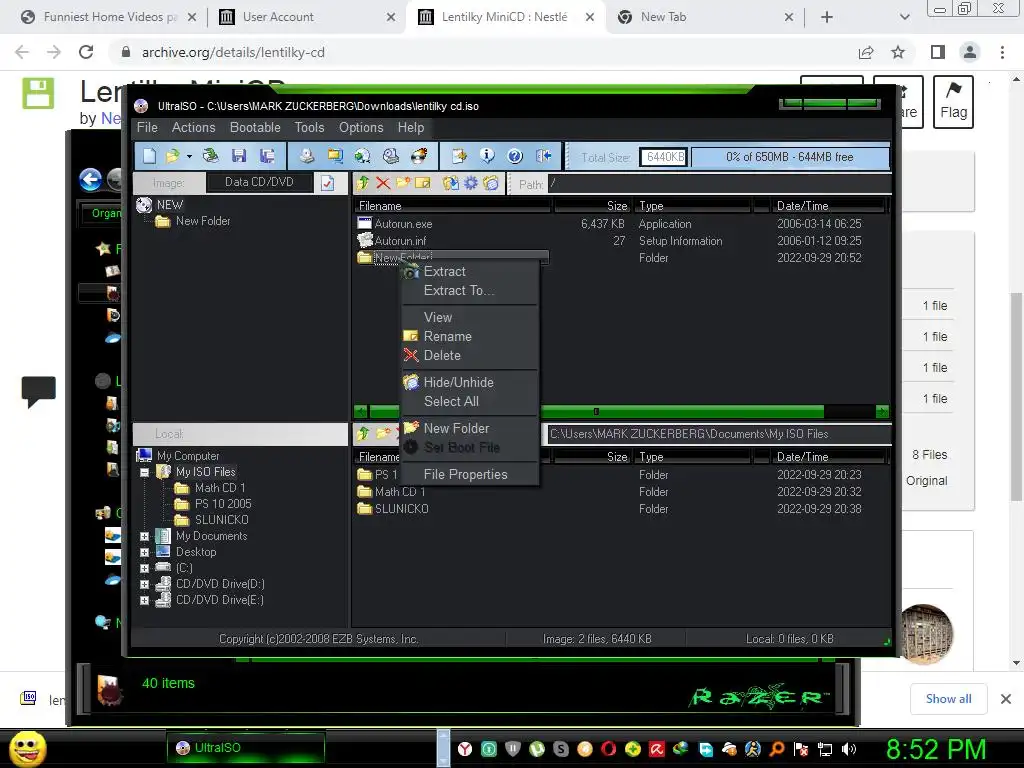The height and width of the screenshot is (768, 1024).
Task: Click the Path input field in image pane
Action: tap(719, 184)
